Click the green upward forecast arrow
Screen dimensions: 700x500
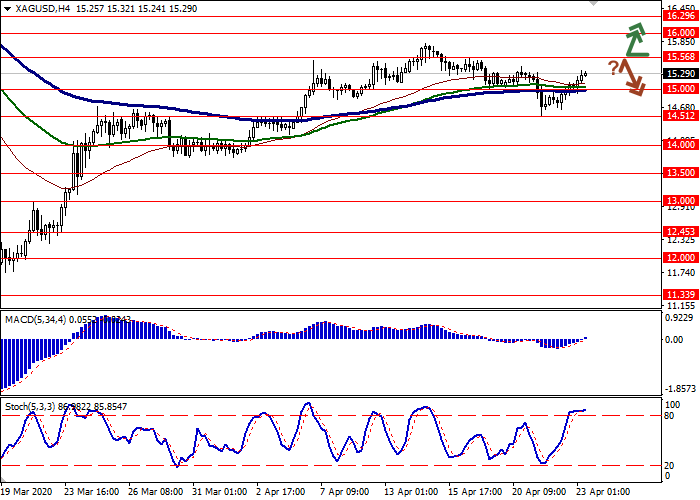pos(635,39)
